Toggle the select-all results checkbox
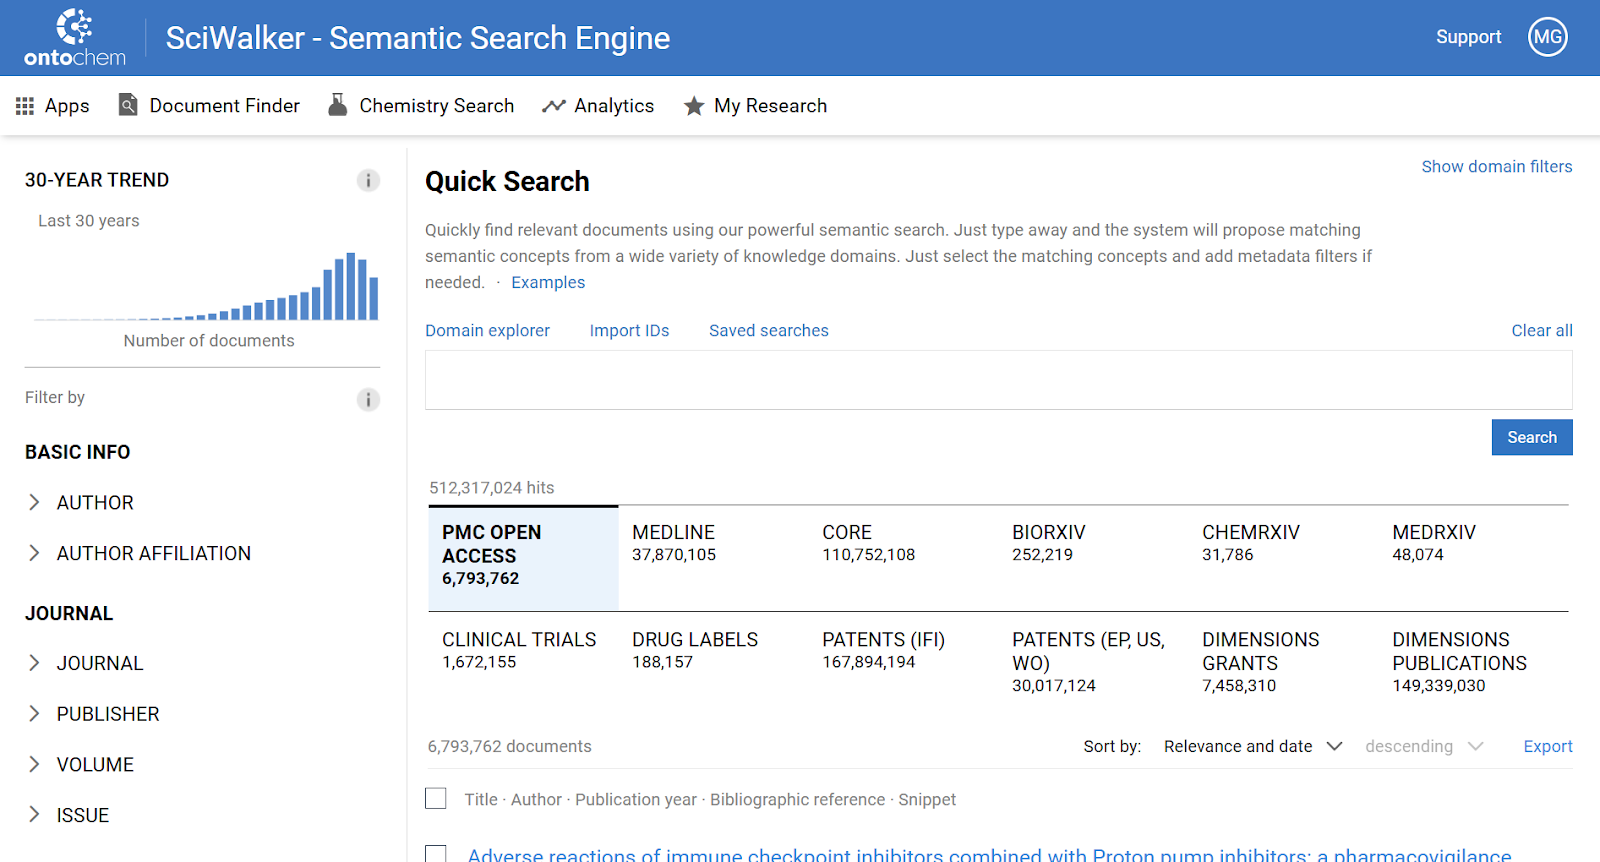The image size is (1600, 862). point(436,798)
